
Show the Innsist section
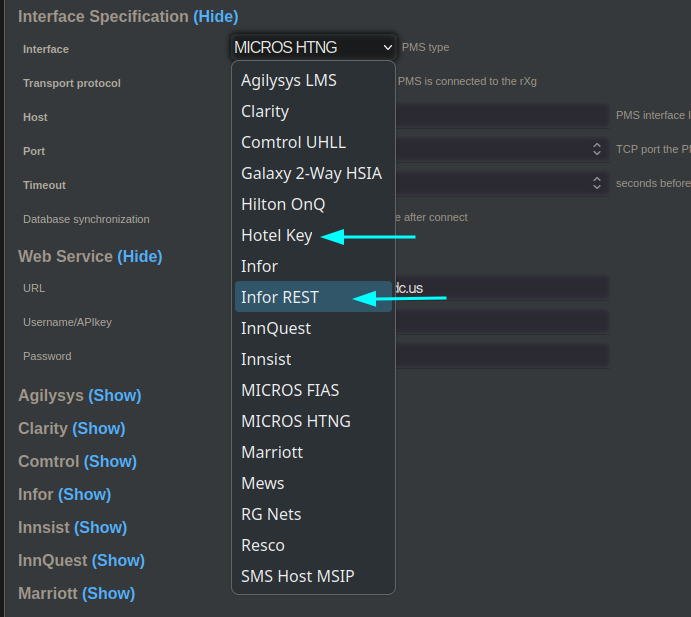click(x=100, y=528)
